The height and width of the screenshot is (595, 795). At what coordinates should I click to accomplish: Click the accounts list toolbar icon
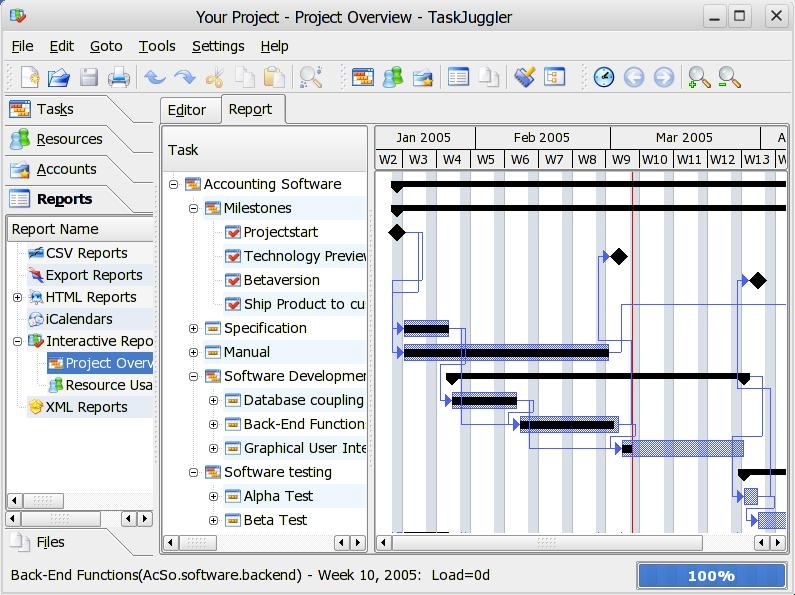click(x=422, y=78)
